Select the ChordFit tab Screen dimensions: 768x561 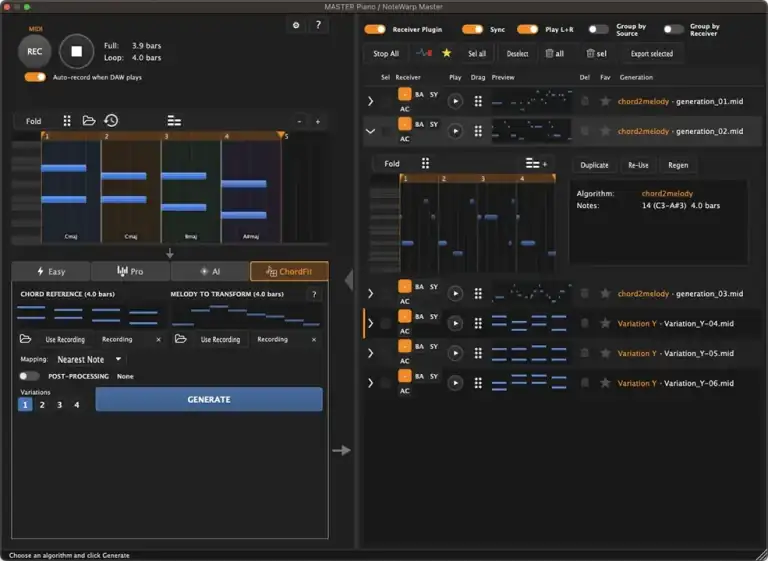click(289, 271)
